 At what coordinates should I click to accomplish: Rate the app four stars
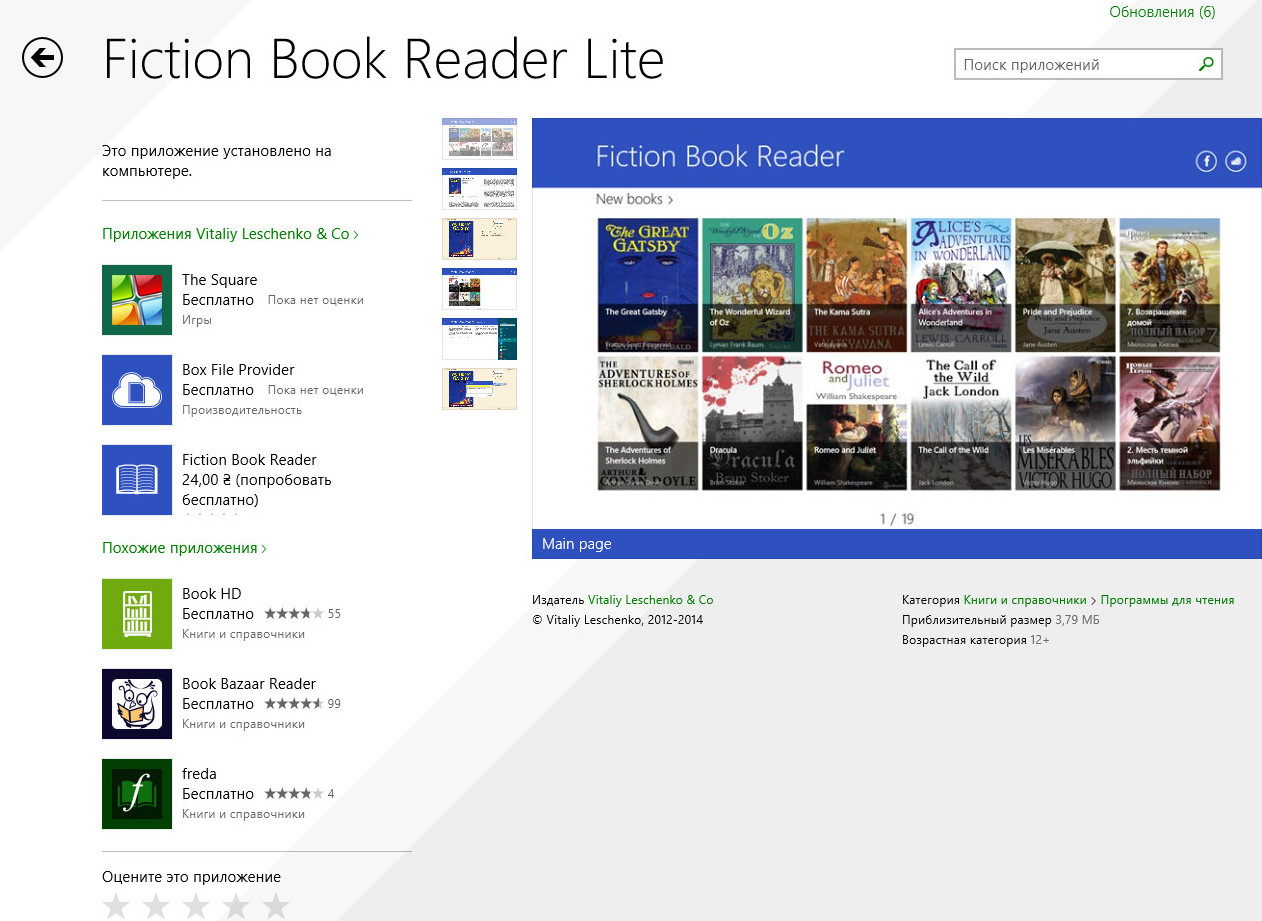(x=236, y=906)
